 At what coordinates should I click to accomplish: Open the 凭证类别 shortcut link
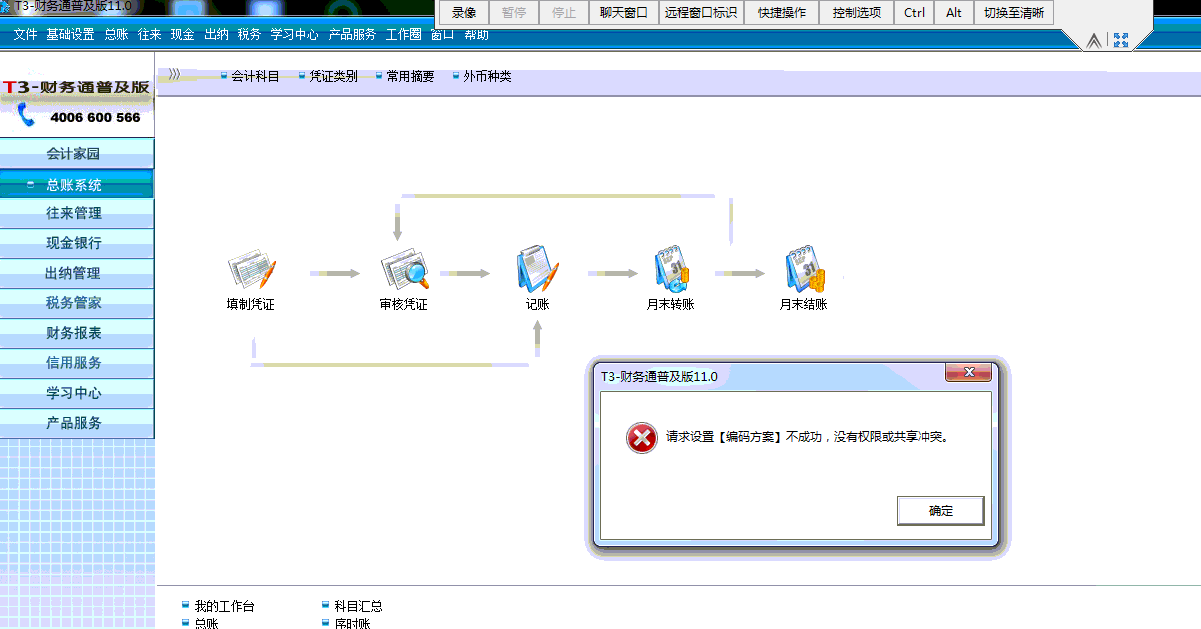tap(333, 76)
